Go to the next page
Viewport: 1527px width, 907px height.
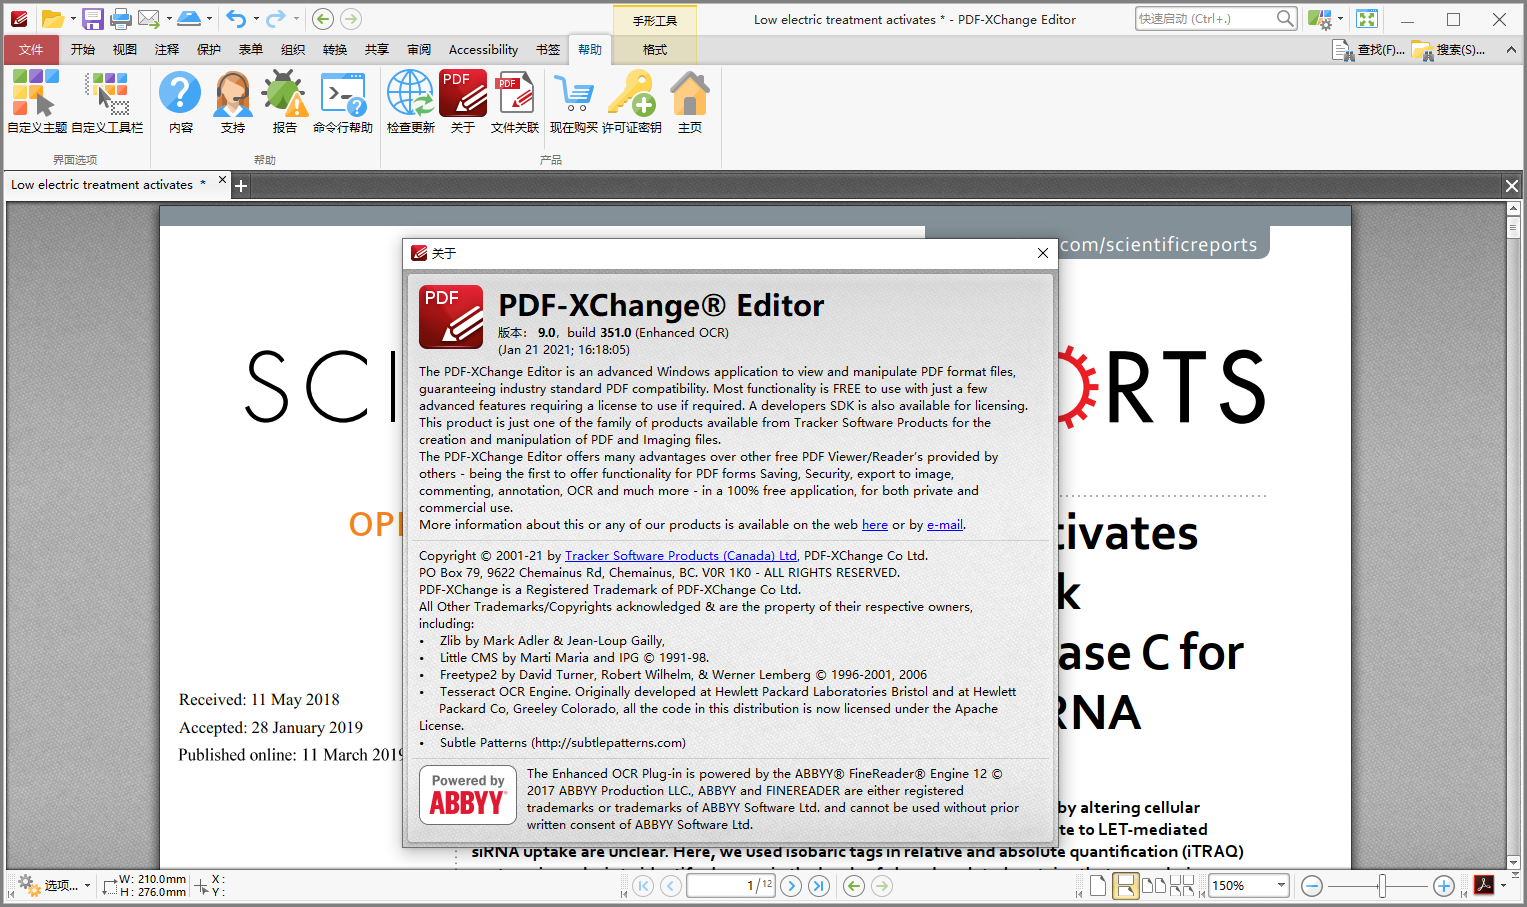point(791,885)
